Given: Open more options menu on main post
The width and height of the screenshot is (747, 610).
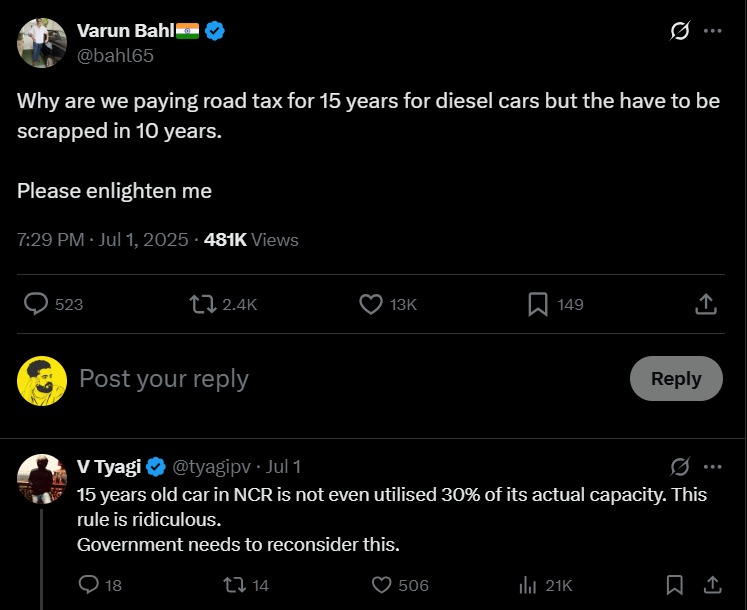Looking at the screenshot, I should click(x=712, y=31).
